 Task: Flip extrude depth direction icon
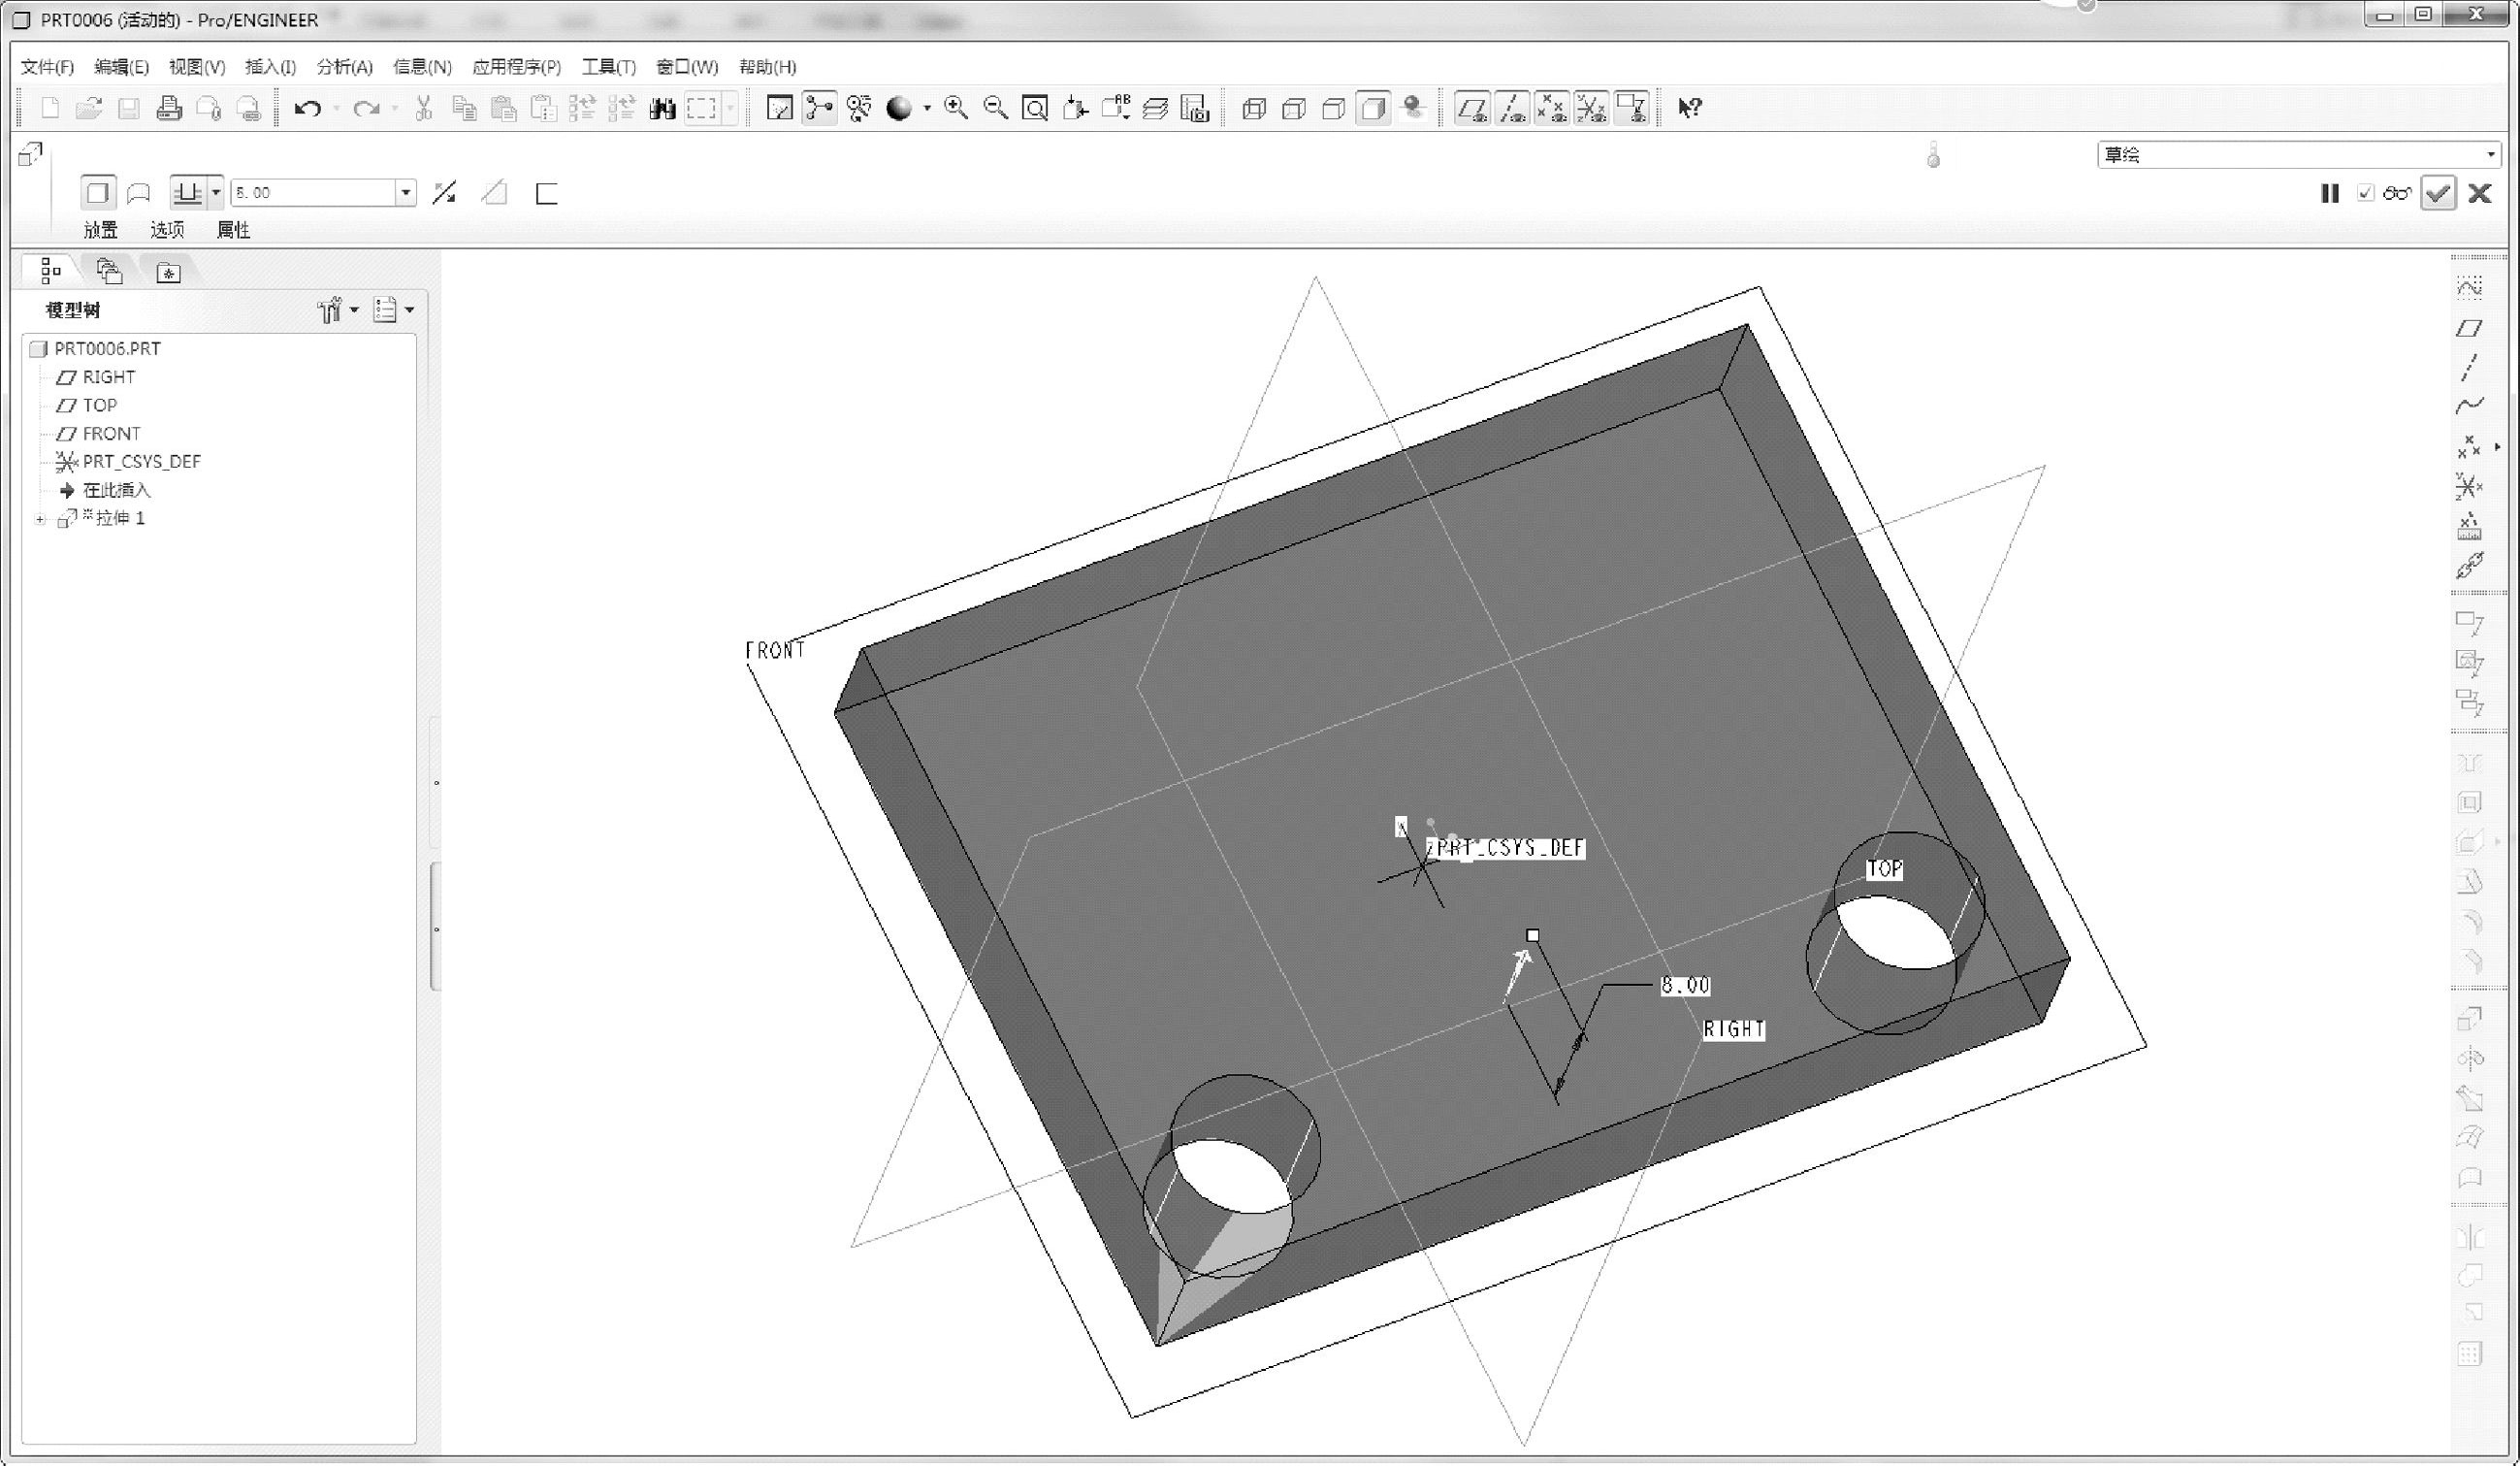[x=444, y=193]
